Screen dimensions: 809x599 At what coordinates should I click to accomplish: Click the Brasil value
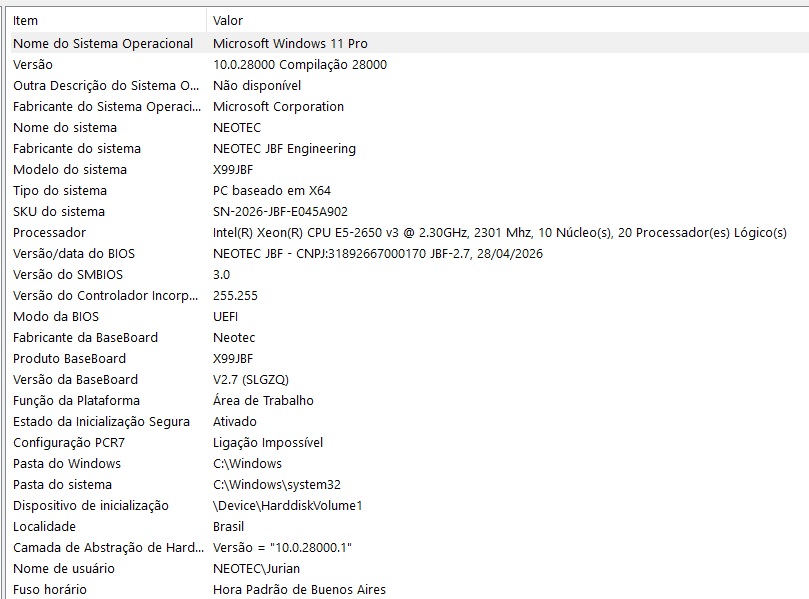tap(228, 527)
